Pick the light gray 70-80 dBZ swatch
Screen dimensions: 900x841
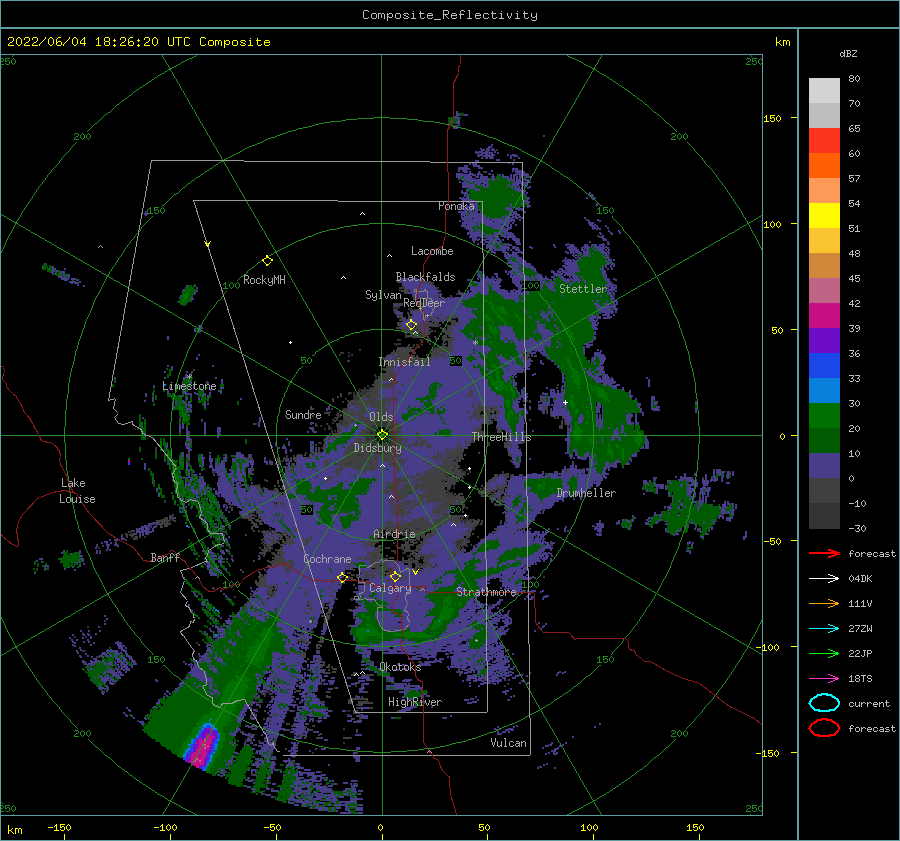click(824, 91)
